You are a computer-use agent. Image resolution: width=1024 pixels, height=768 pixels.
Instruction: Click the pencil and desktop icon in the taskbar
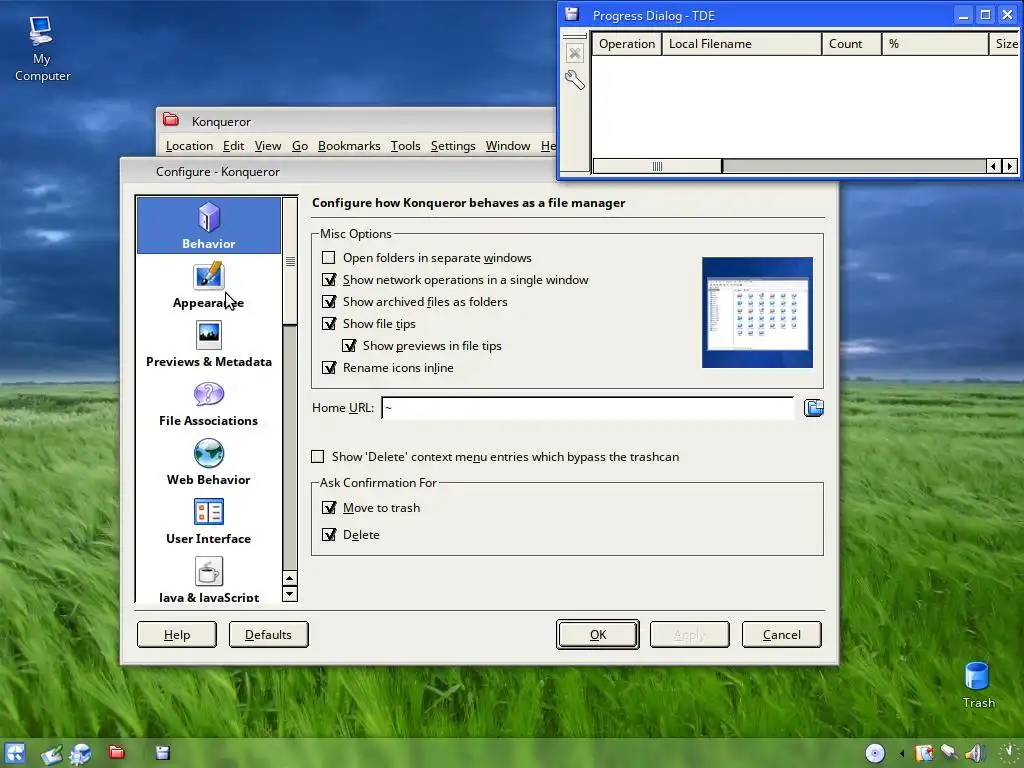coord(52,754)
